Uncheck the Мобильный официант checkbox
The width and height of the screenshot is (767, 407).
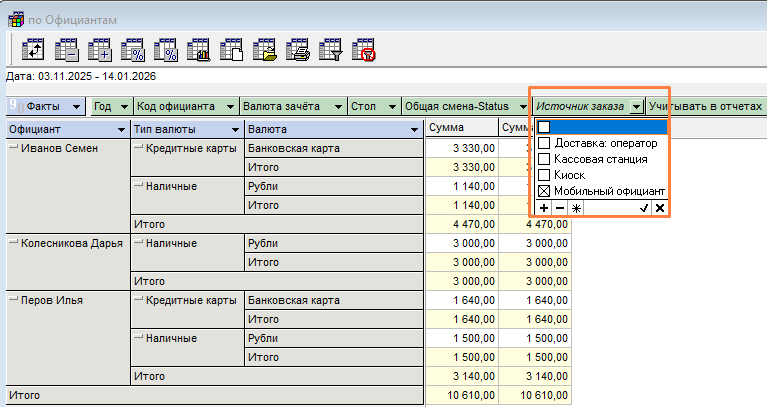(544, 191)
